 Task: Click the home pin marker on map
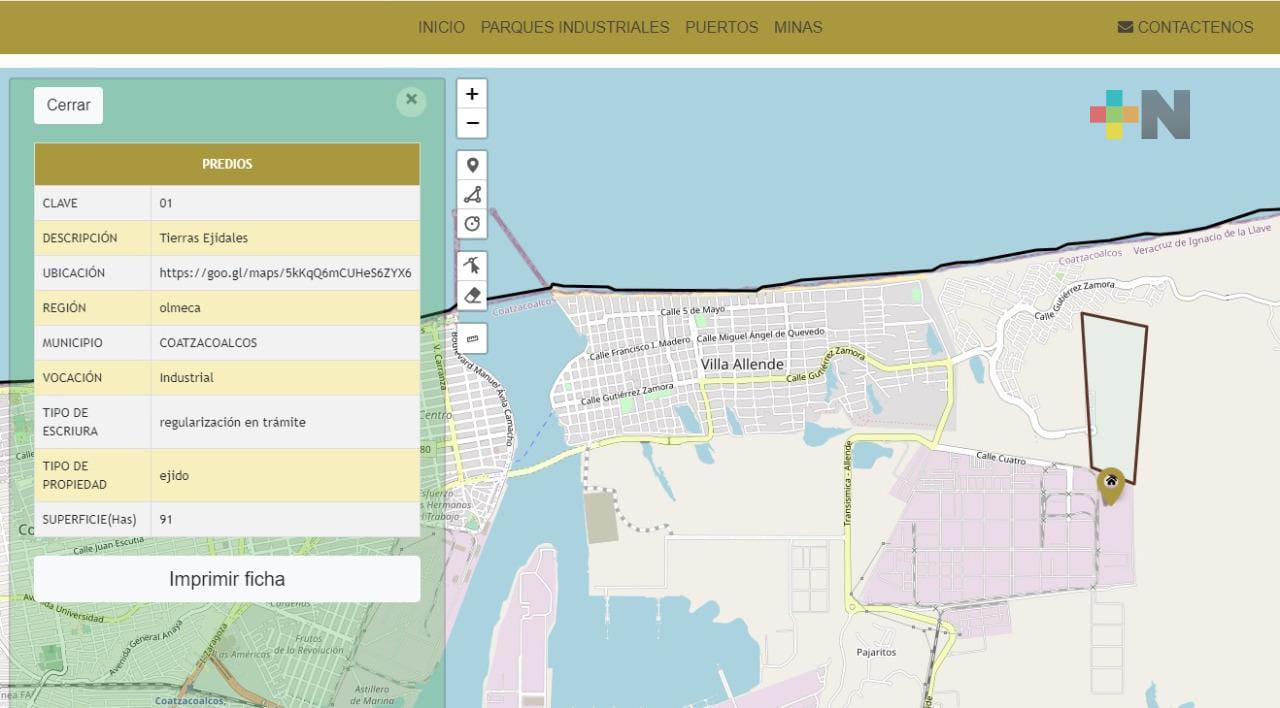coord(1110,484)
